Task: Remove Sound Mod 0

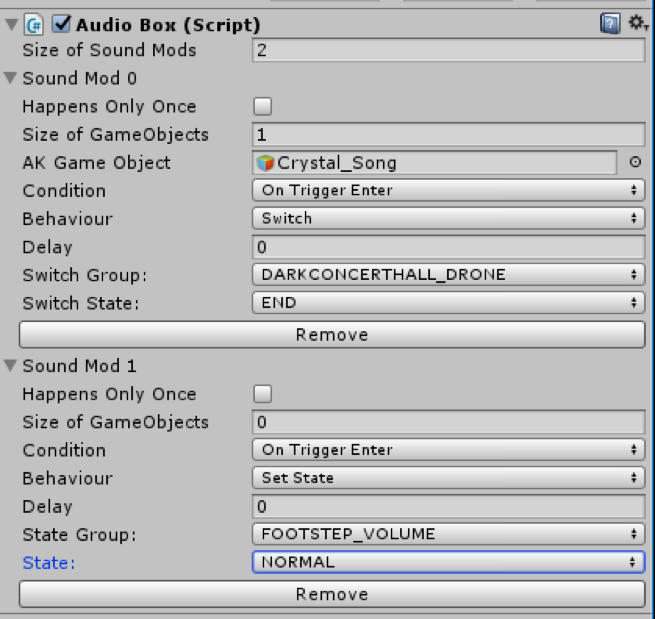Action: pyautogui.click(x=332, y=335)
